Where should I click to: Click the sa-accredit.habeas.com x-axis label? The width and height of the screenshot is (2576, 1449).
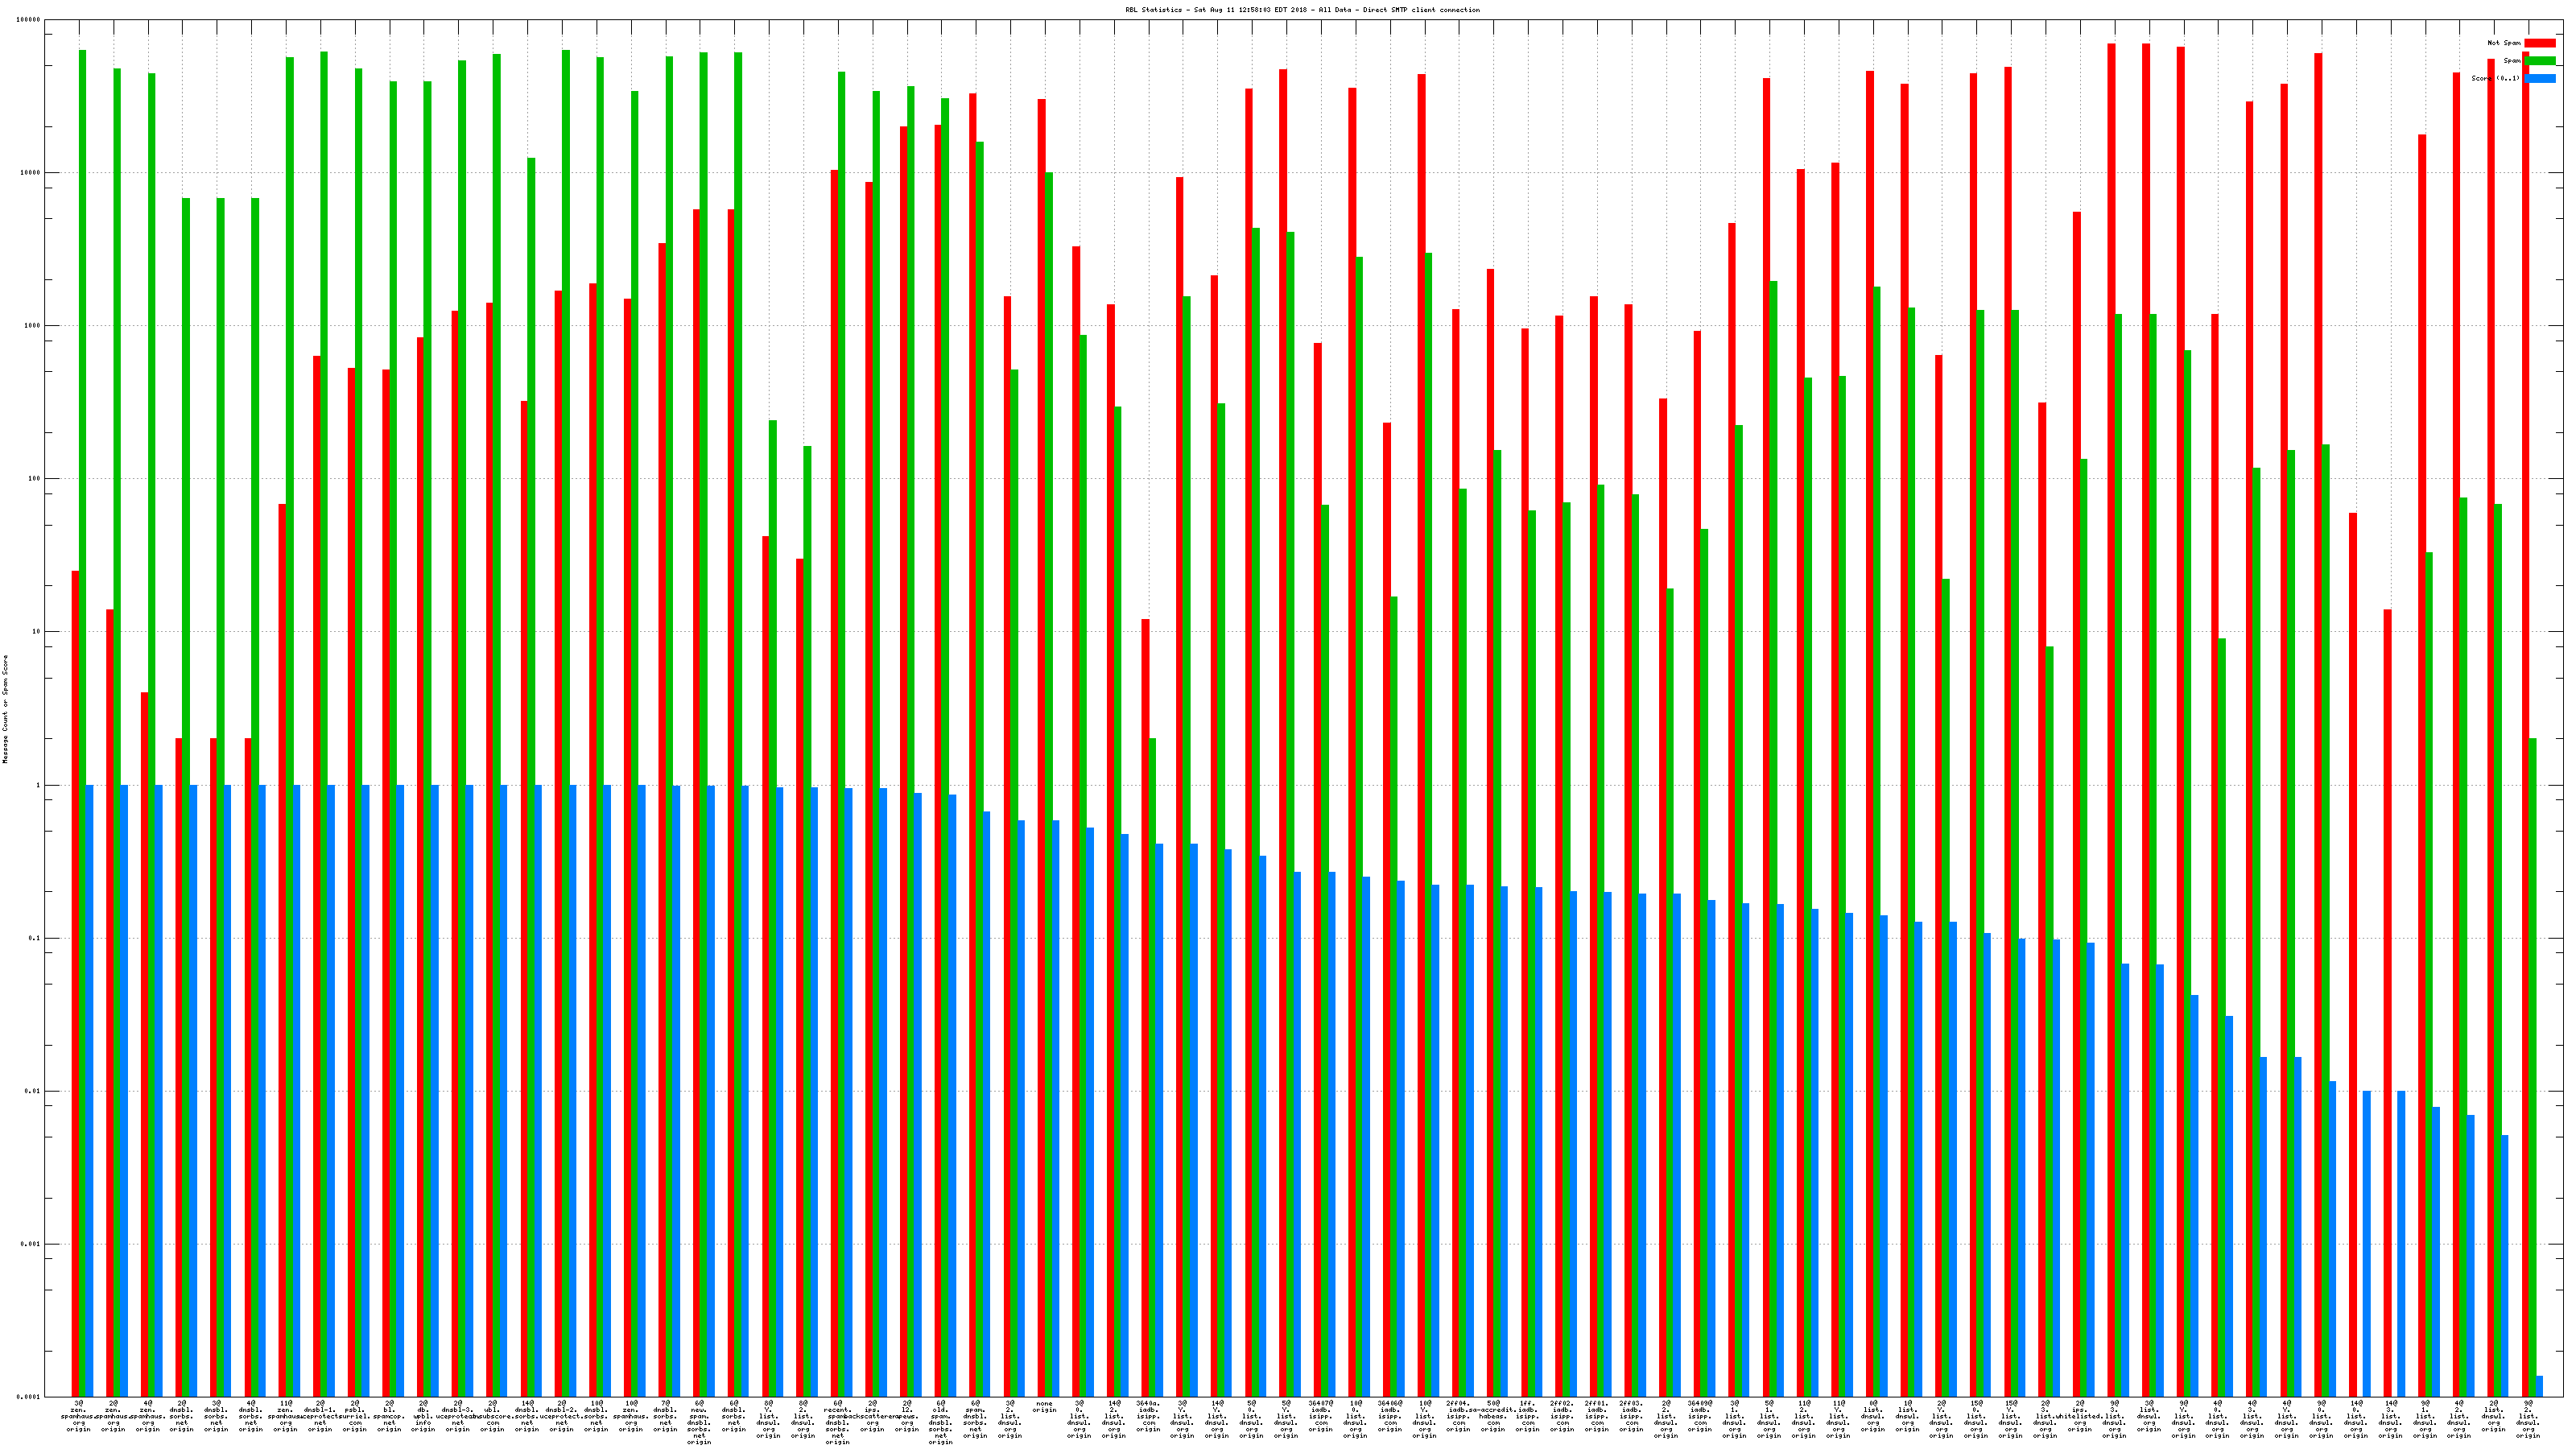[x=1493, y=1416]
